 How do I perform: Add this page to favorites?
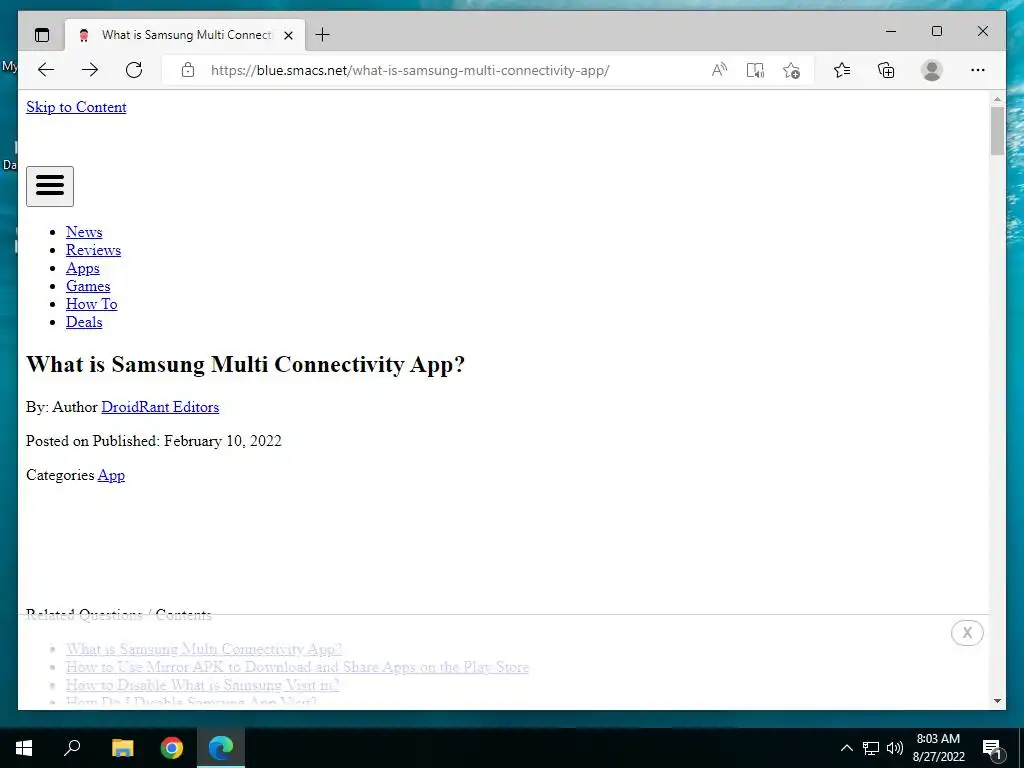coord(791,70)
